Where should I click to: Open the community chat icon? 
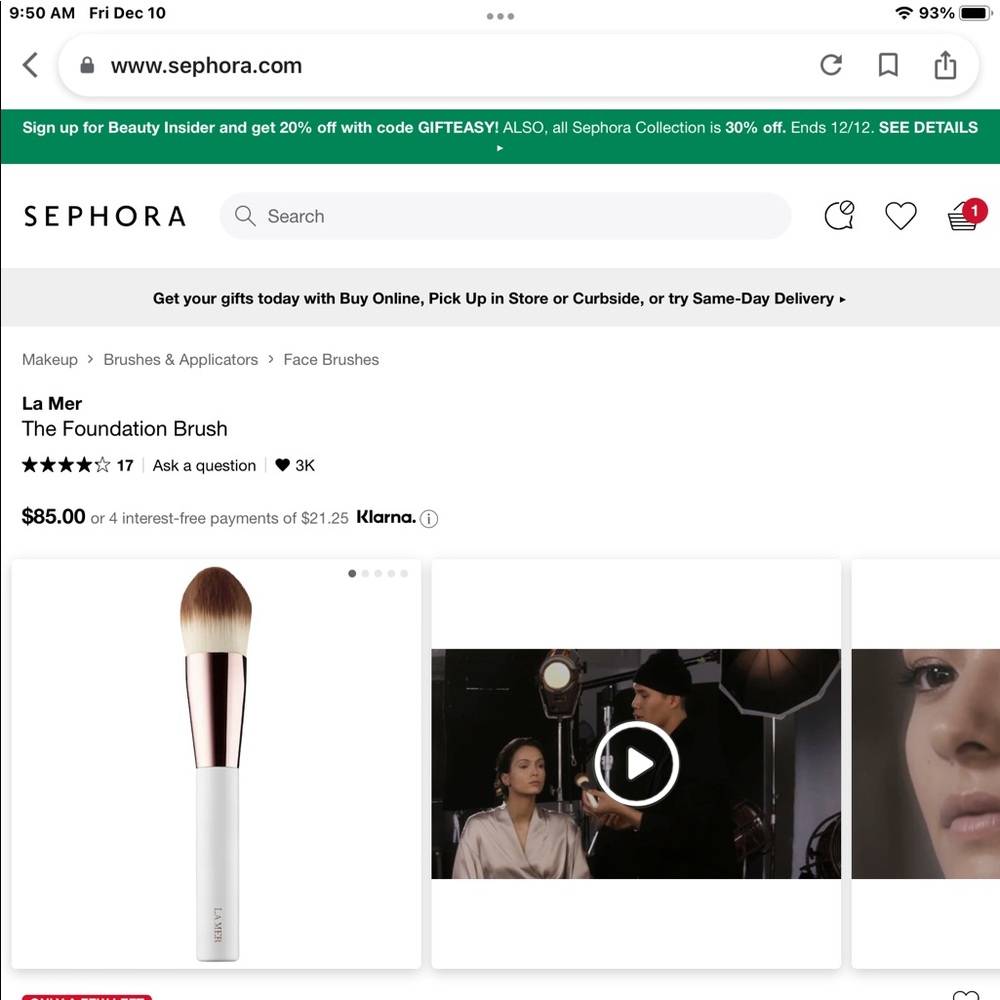(839, 216)
